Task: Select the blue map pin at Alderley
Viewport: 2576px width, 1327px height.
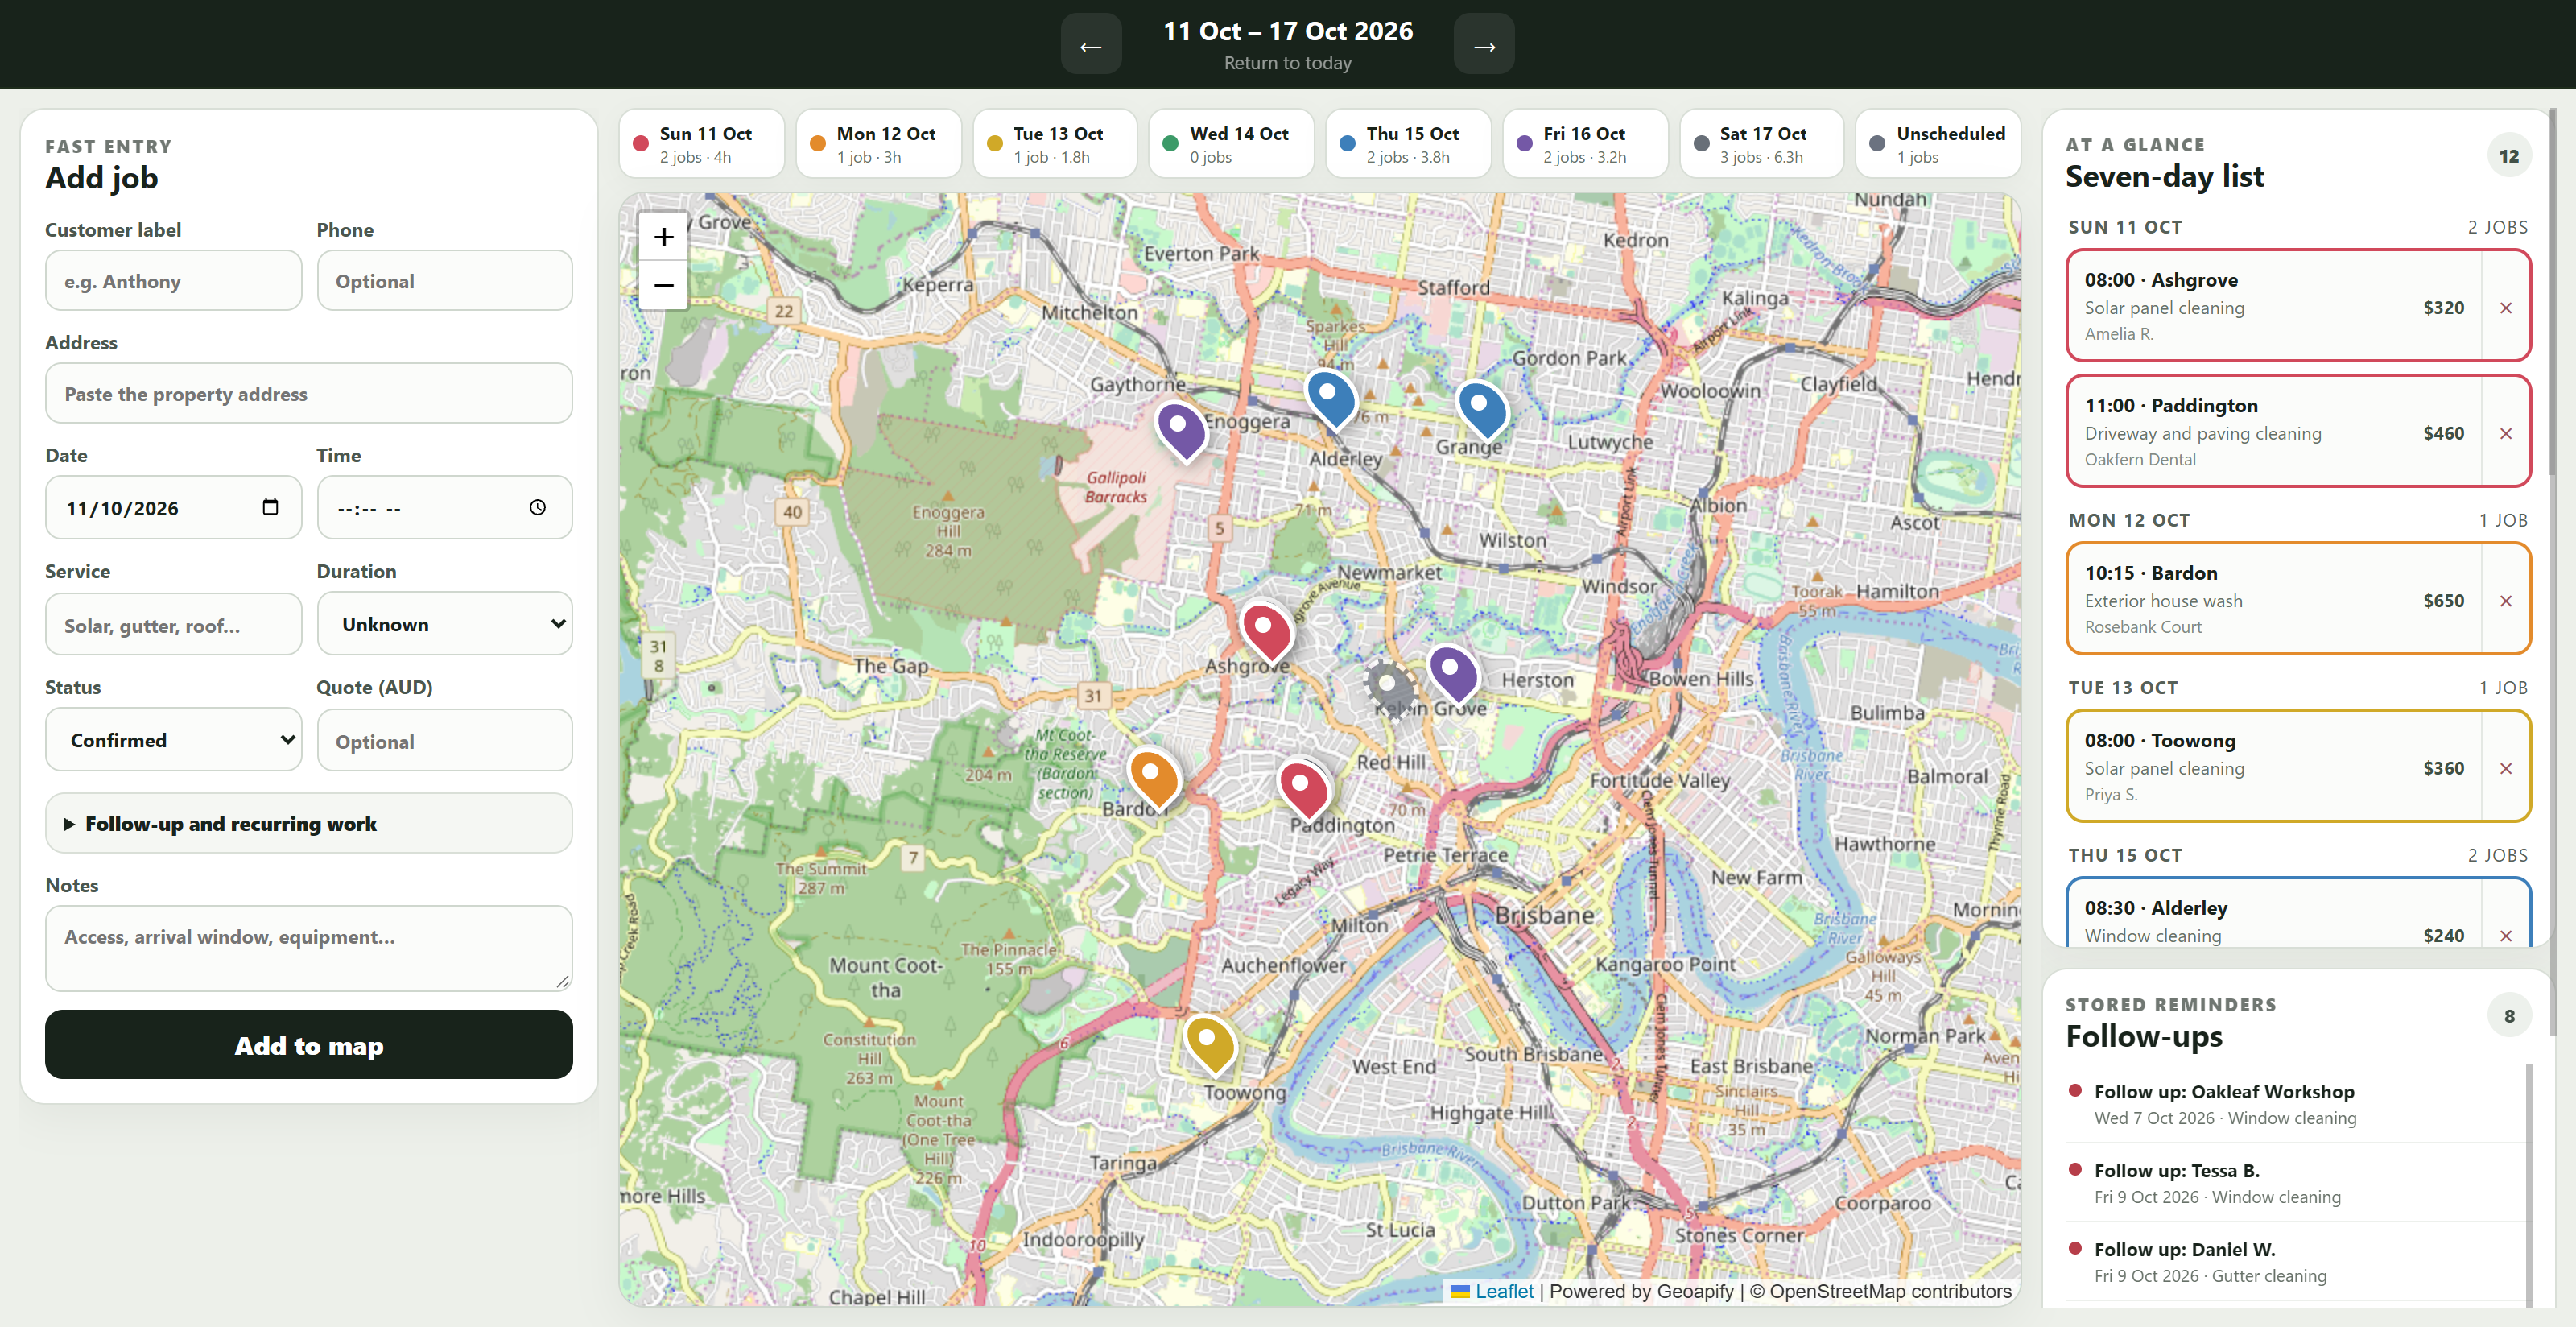Action: (x=1331, y=399)
